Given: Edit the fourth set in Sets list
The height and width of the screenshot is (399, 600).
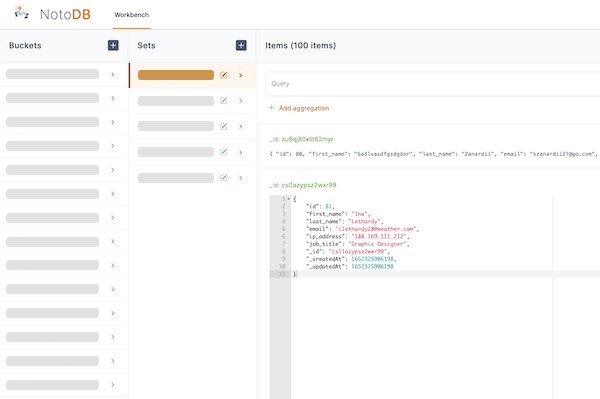Looking at the screenshot, I should (x=224, y=152).
